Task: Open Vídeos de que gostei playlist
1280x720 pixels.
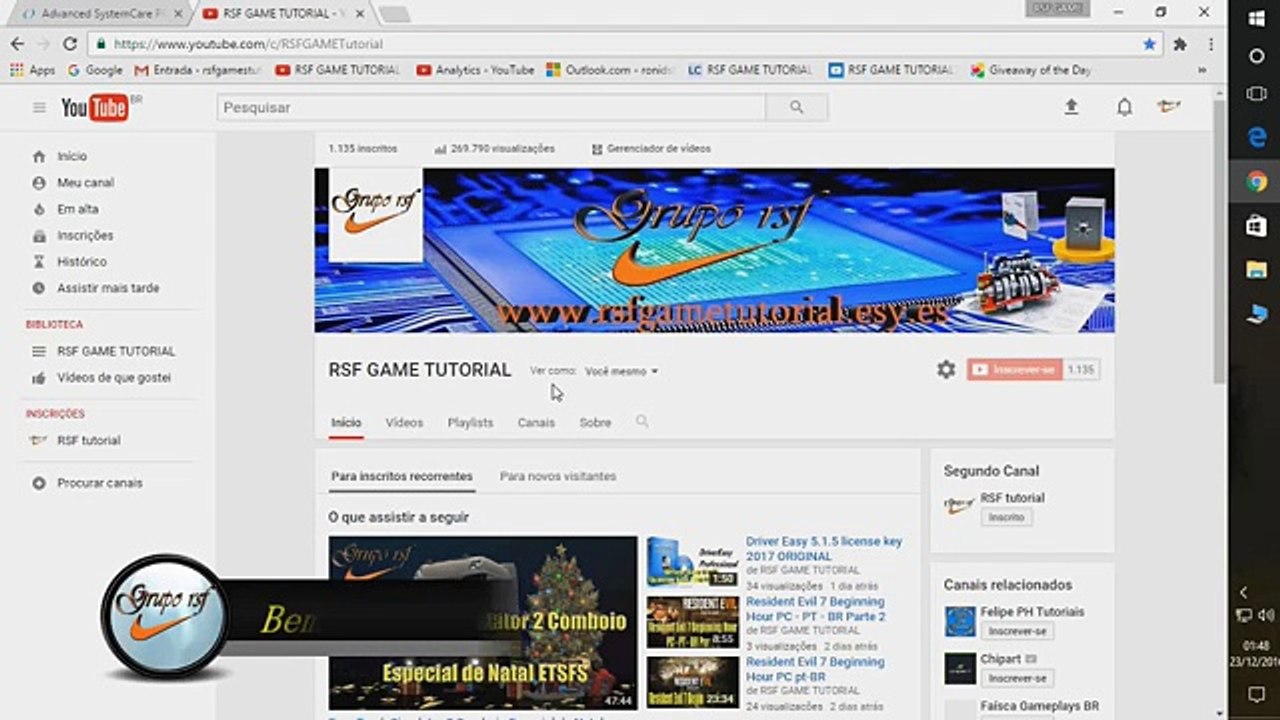Action: pos(114,378)
